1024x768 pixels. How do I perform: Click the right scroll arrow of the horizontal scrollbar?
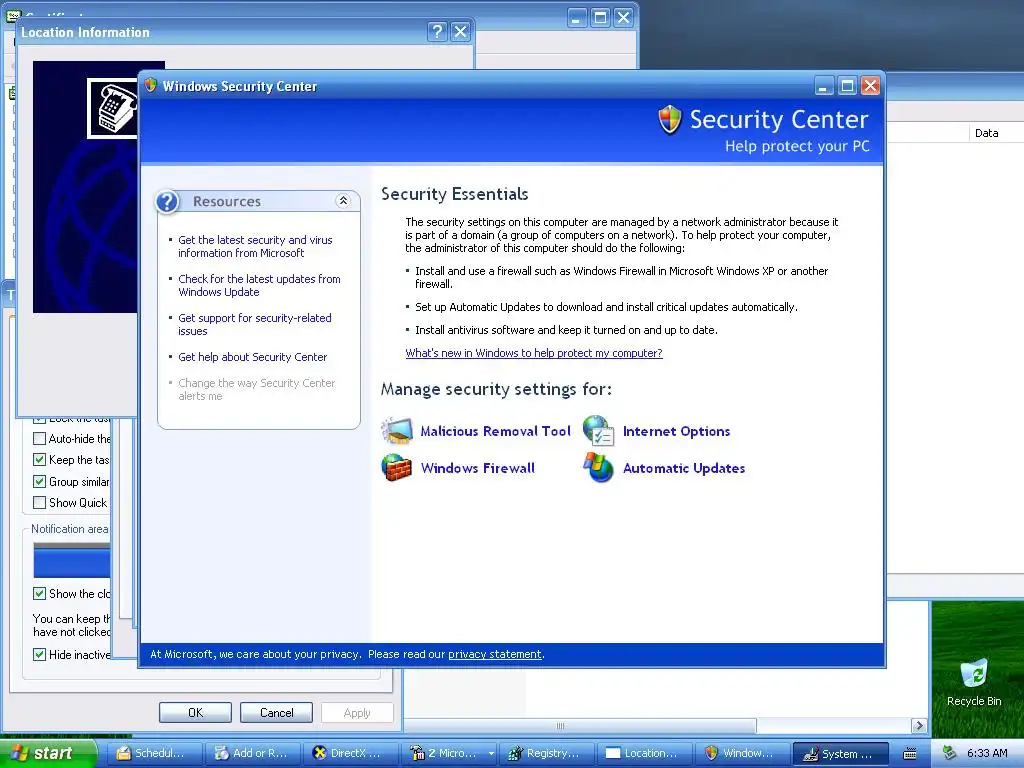pos(920,726)
